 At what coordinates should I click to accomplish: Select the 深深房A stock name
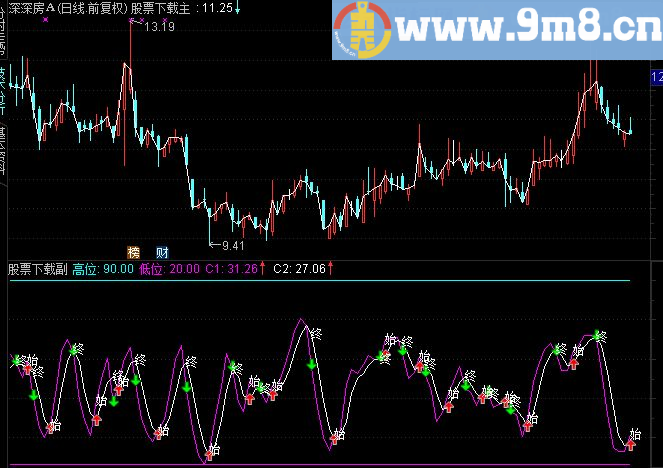[28, 7]
